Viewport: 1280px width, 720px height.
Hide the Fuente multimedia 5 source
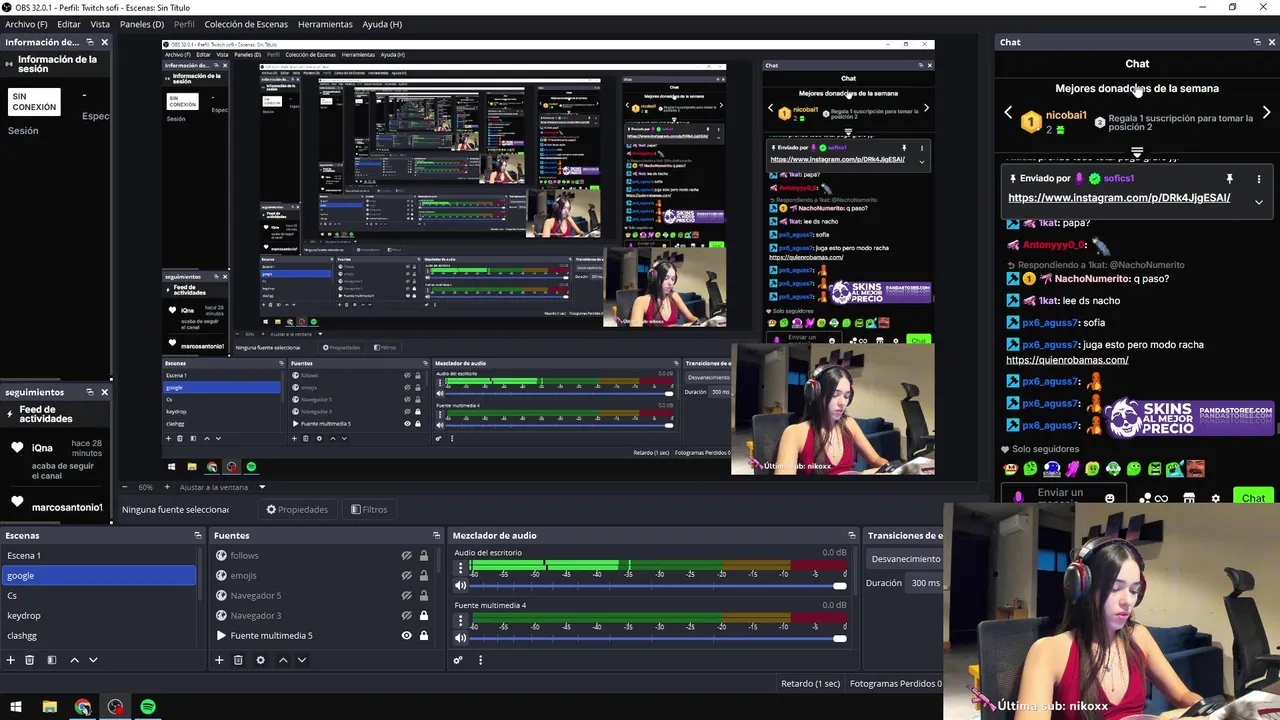(406, 635)
